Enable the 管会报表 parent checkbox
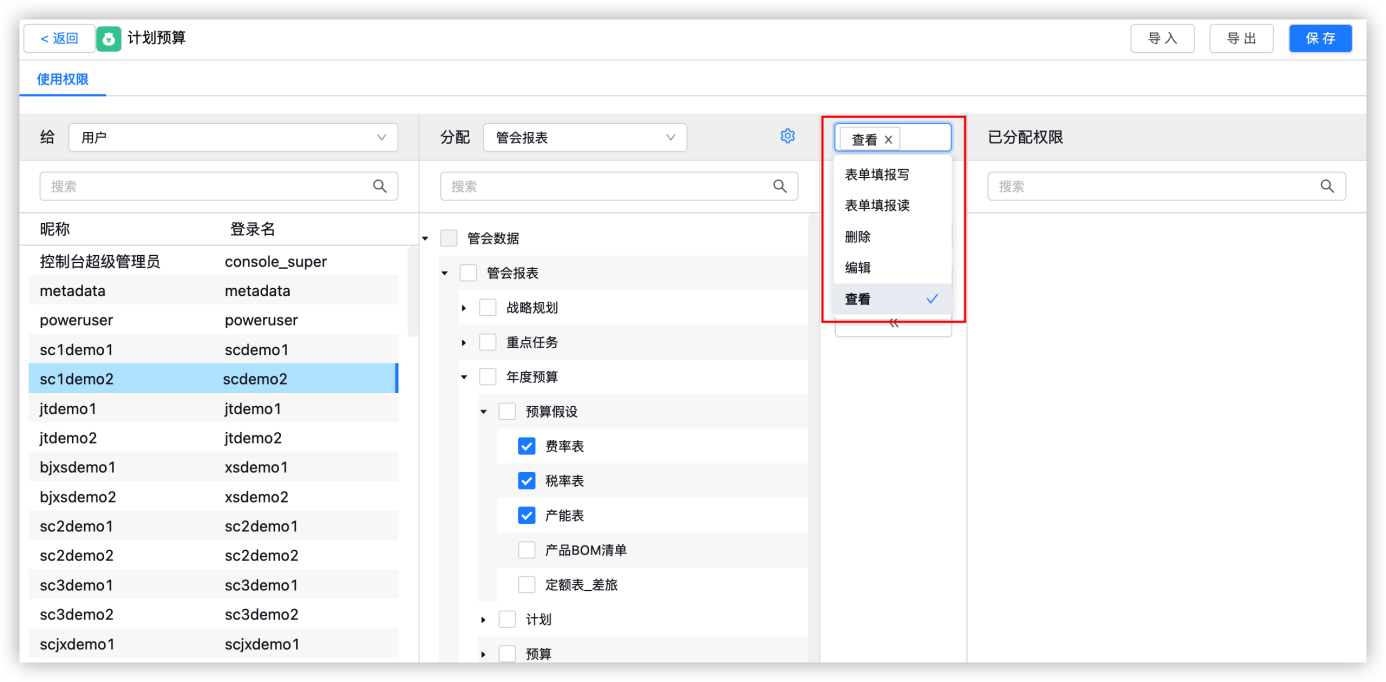Viewport: 1386px width, 682px height. click(x=466, y=272)
